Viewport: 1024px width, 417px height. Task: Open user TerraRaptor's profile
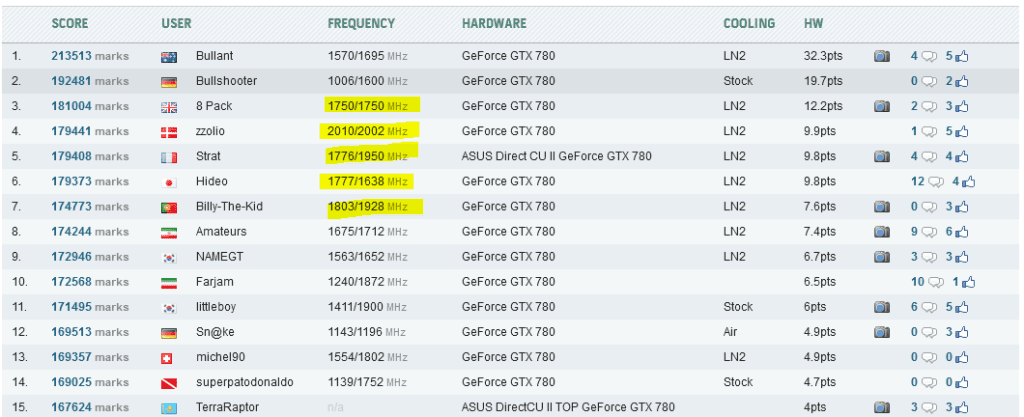227,408
